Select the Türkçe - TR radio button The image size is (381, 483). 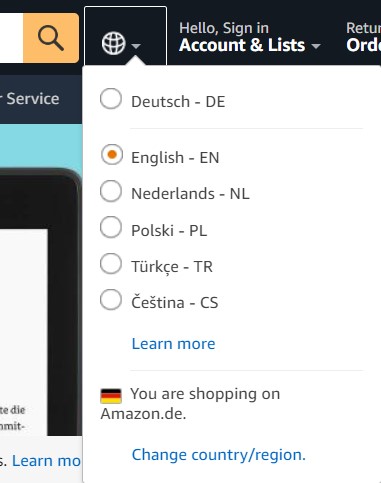(111, 263)
